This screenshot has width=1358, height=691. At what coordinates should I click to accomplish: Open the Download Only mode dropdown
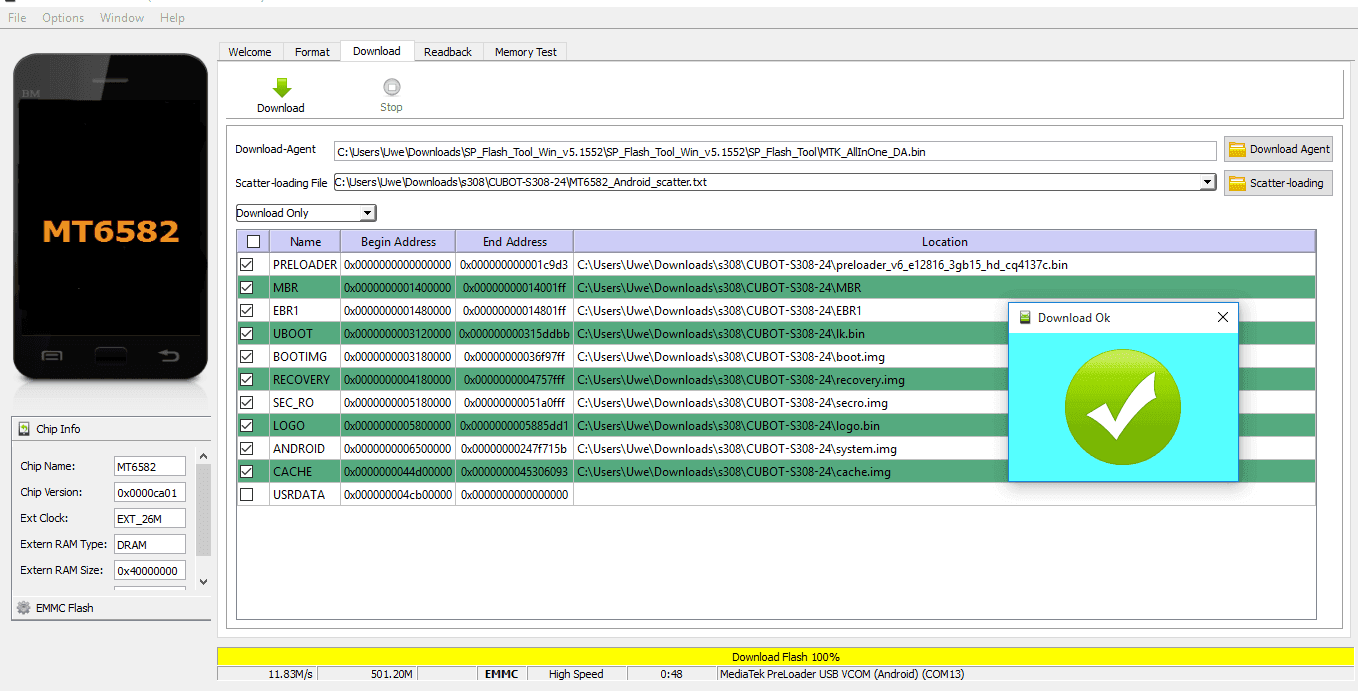(306, 213)
